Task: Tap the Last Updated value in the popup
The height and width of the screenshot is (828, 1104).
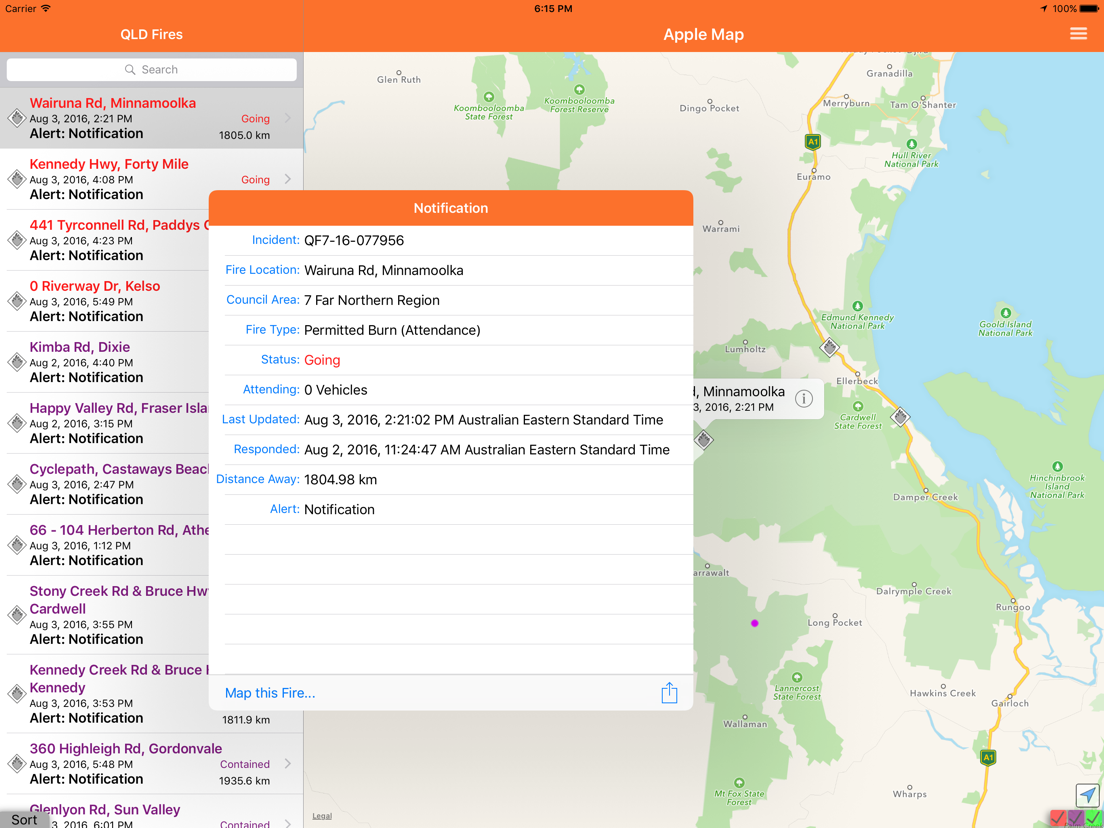Action: click(484, 420)
